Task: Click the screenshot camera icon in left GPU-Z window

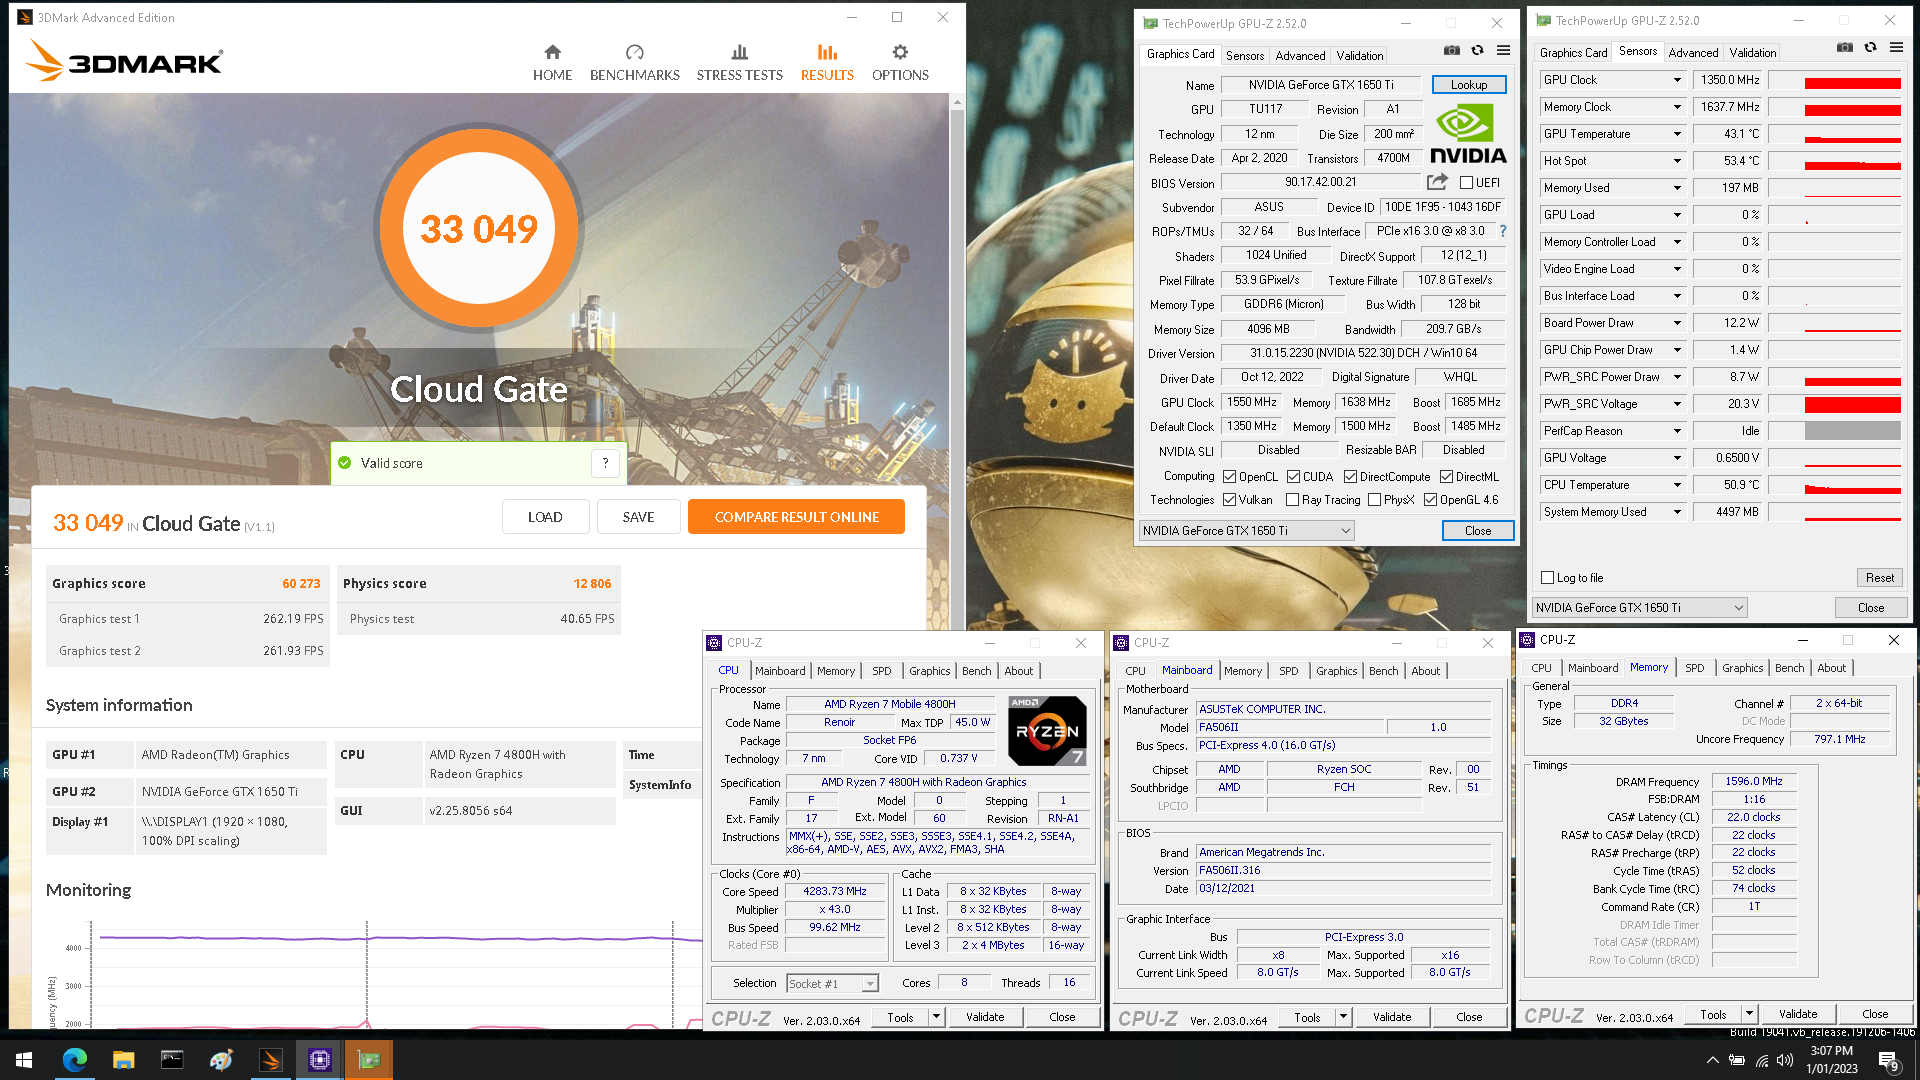Action: click(x=1451, y=51)
